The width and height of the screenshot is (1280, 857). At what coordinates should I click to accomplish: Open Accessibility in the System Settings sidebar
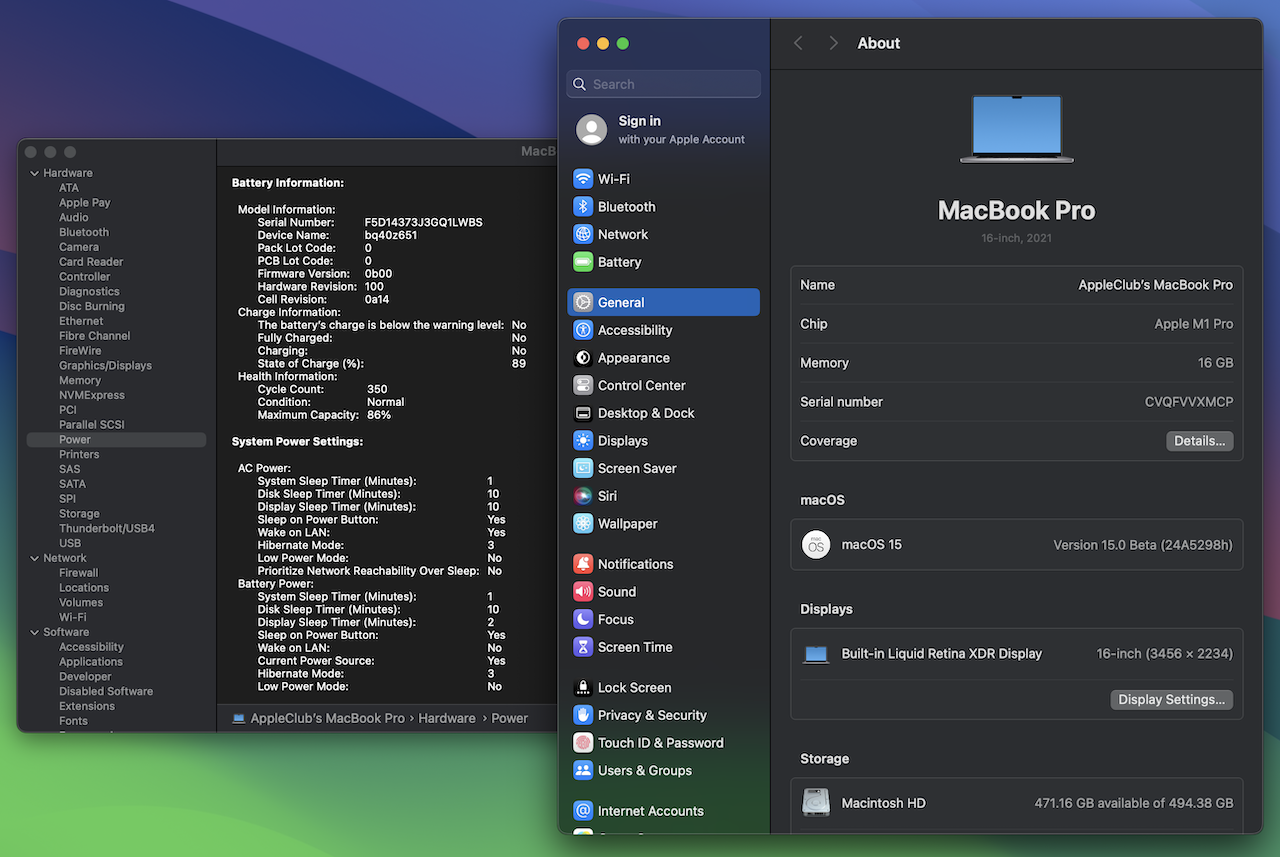pos(663,330)
